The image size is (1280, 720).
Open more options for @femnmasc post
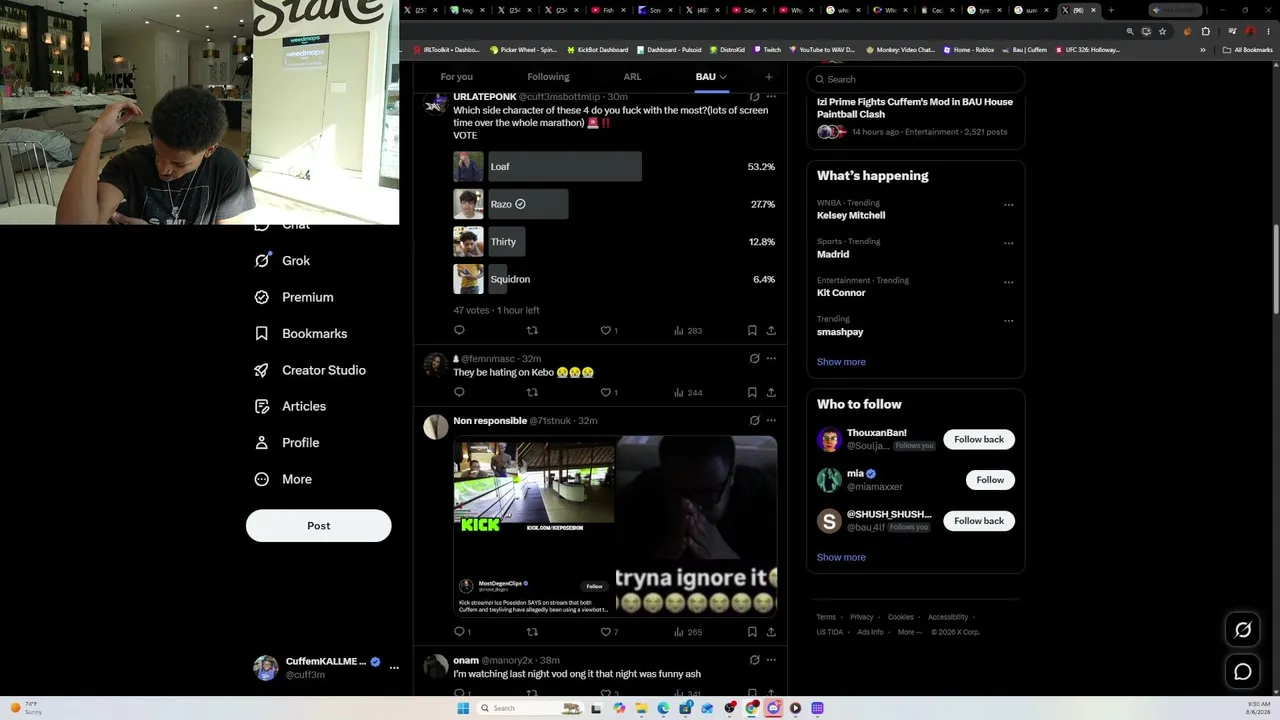pos(771,358)
